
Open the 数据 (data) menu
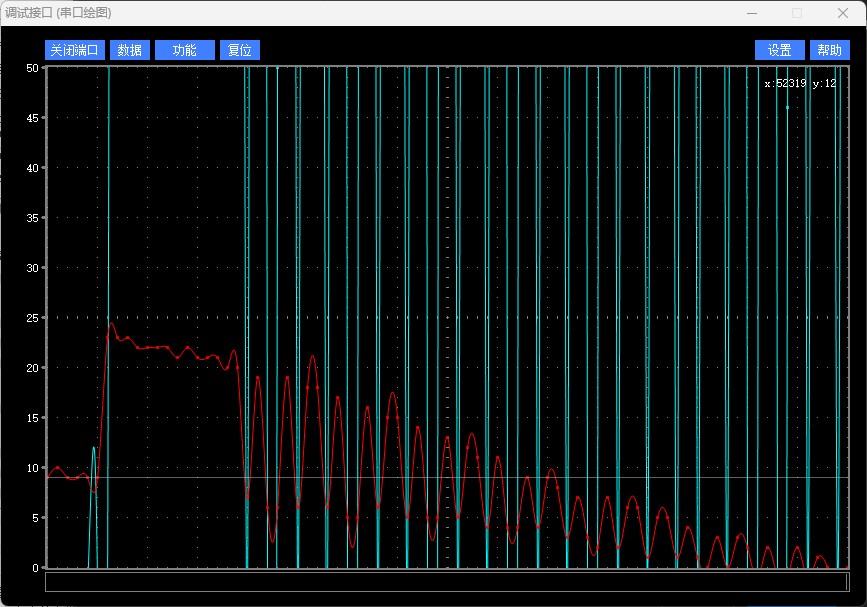point(129,50)
